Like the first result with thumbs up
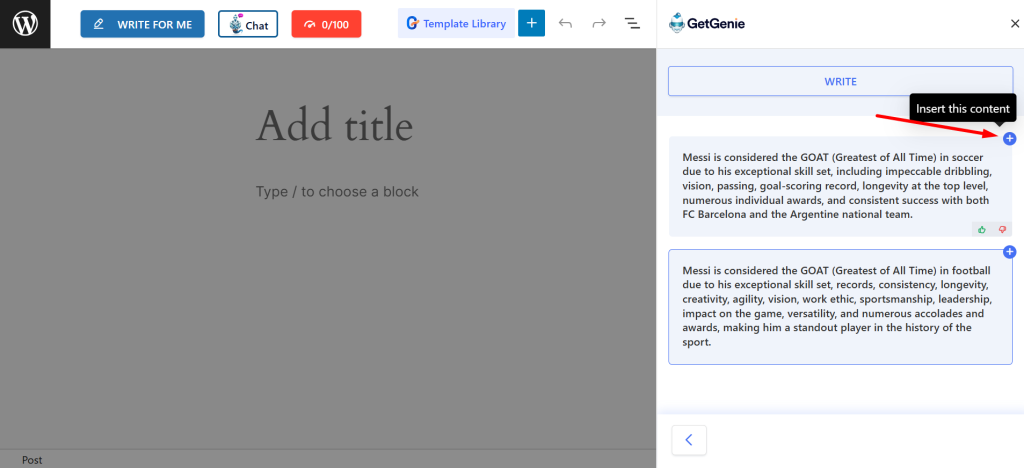The height and width of the screenshot is (468, 1024). [982, 229]
